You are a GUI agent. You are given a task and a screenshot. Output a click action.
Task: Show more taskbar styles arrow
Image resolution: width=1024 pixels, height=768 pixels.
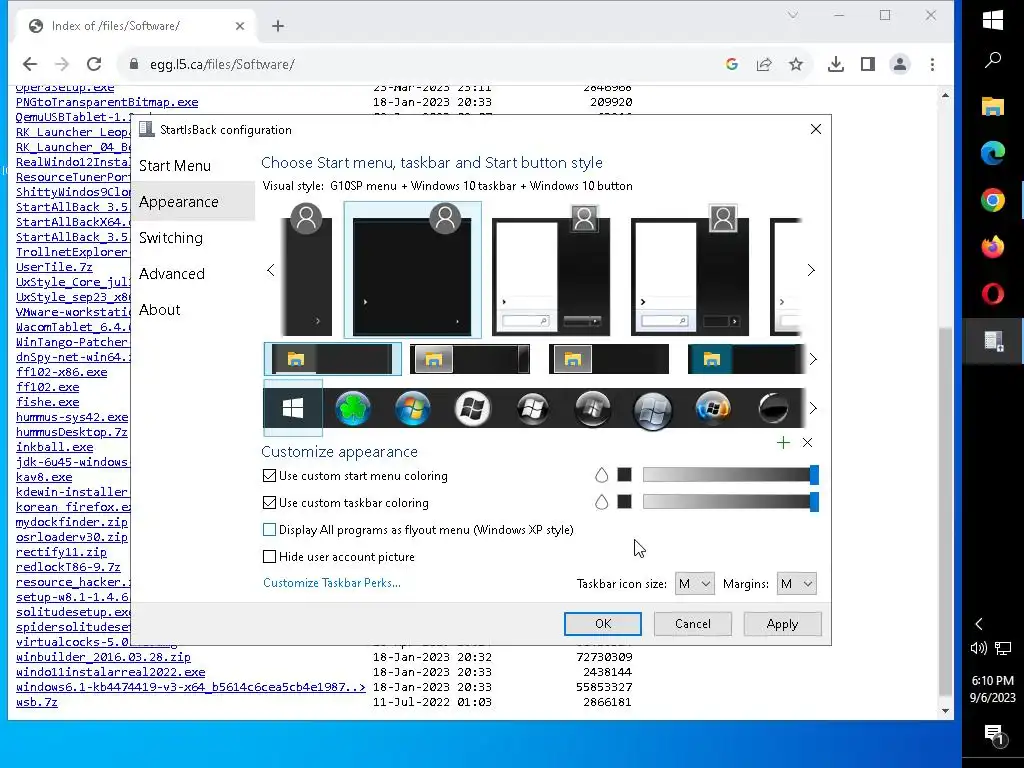[813, 359]
